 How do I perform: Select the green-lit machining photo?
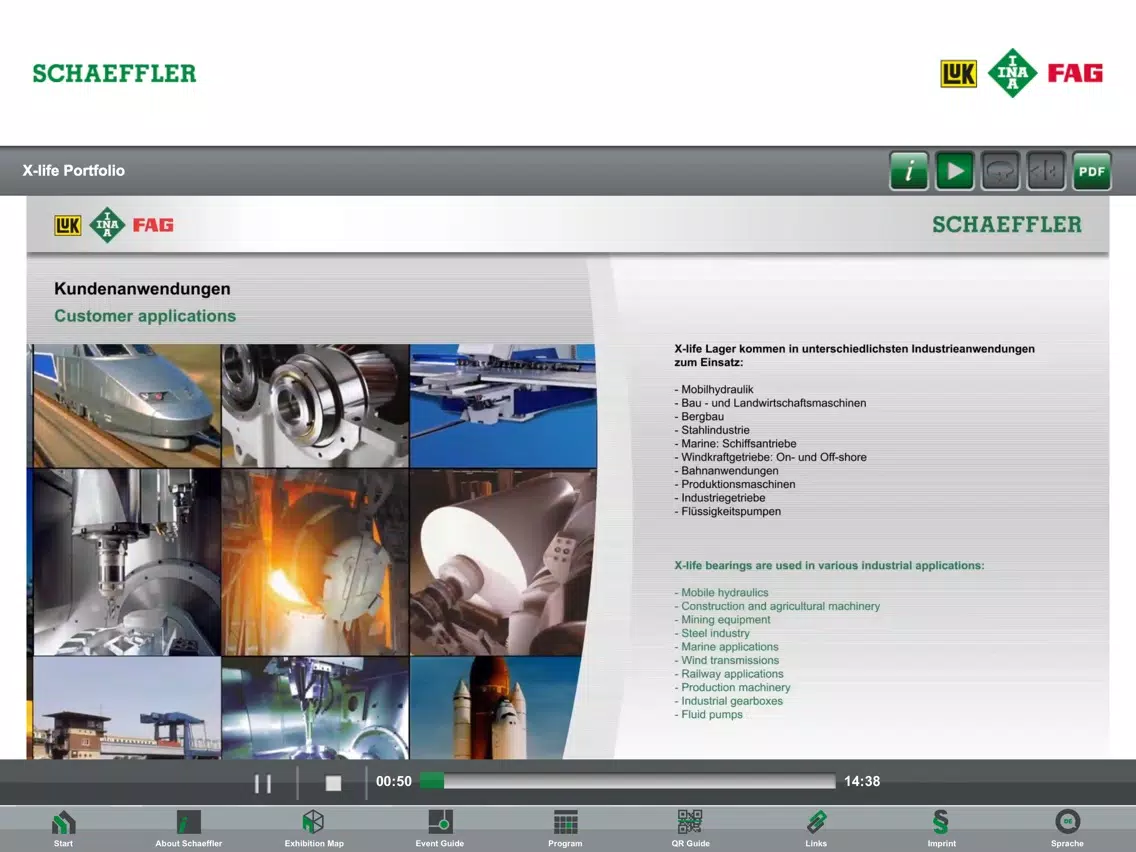(315, 708)
